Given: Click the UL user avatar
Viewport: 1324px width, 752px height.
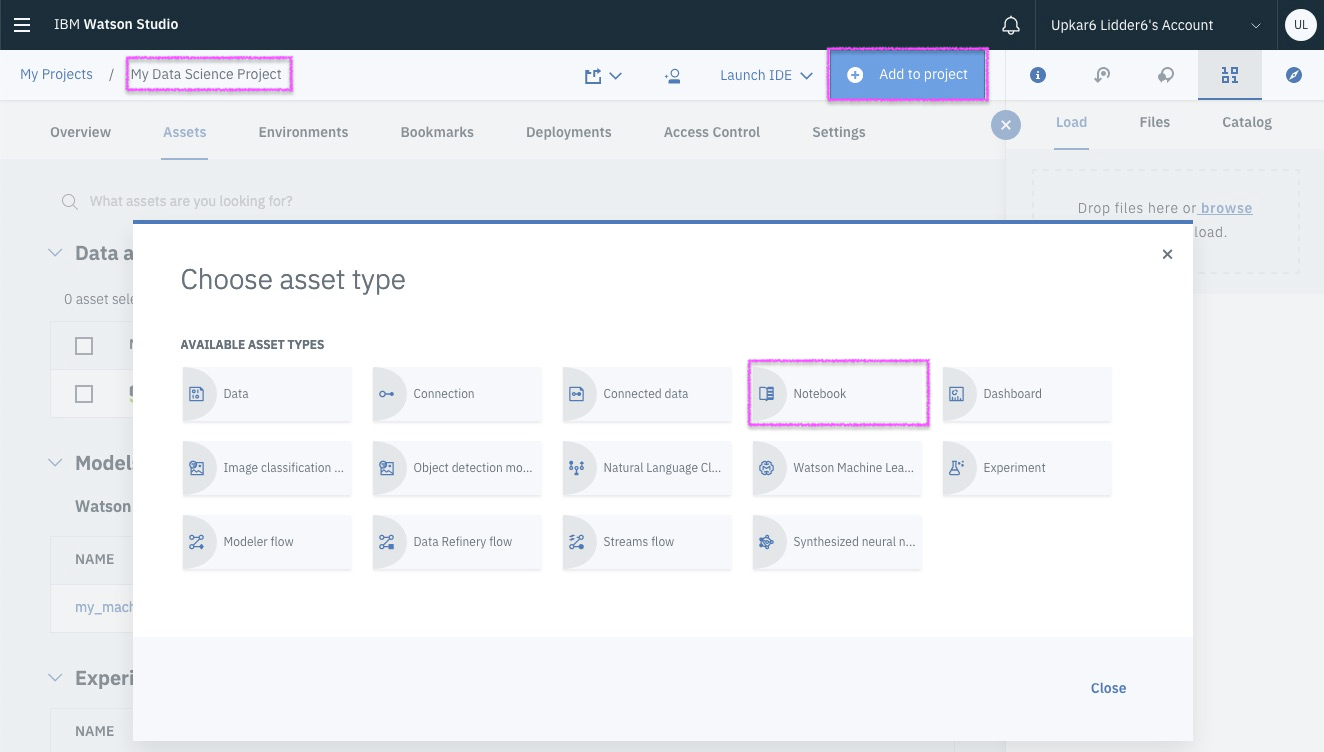Looking at the screenshot, I should point(1300,25).
